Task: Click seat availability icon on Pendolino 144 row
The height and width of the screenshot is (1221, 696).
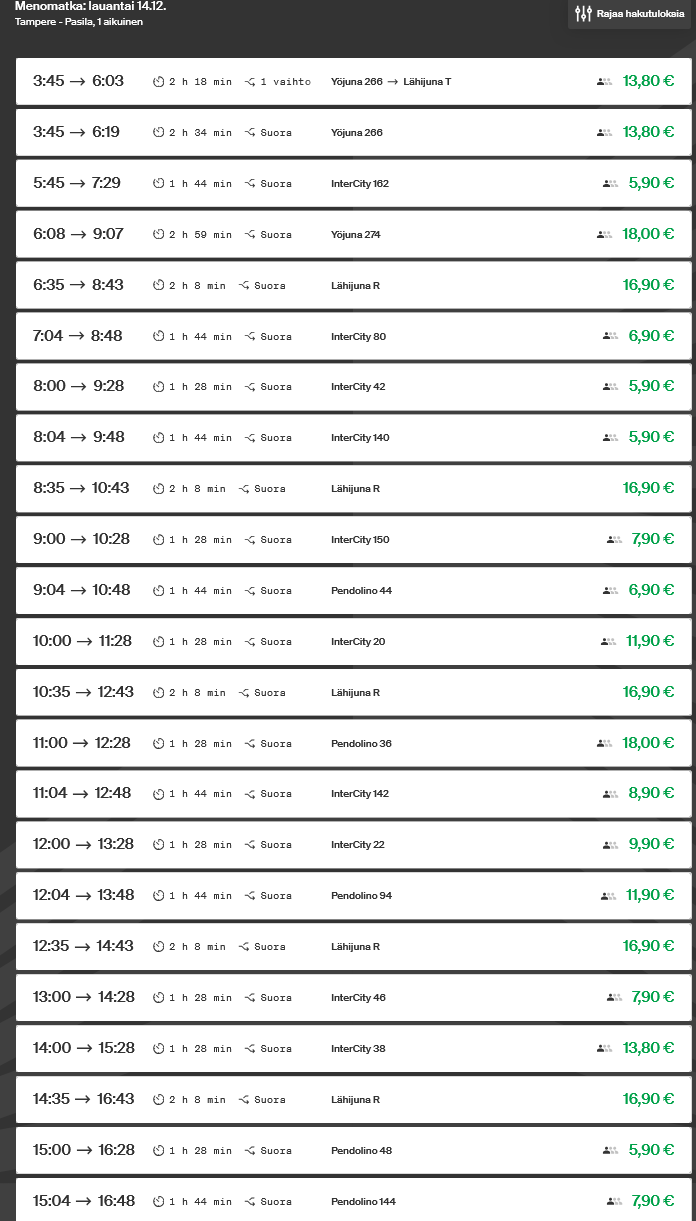Action: pyautogui.click(x=614, y=1201)
